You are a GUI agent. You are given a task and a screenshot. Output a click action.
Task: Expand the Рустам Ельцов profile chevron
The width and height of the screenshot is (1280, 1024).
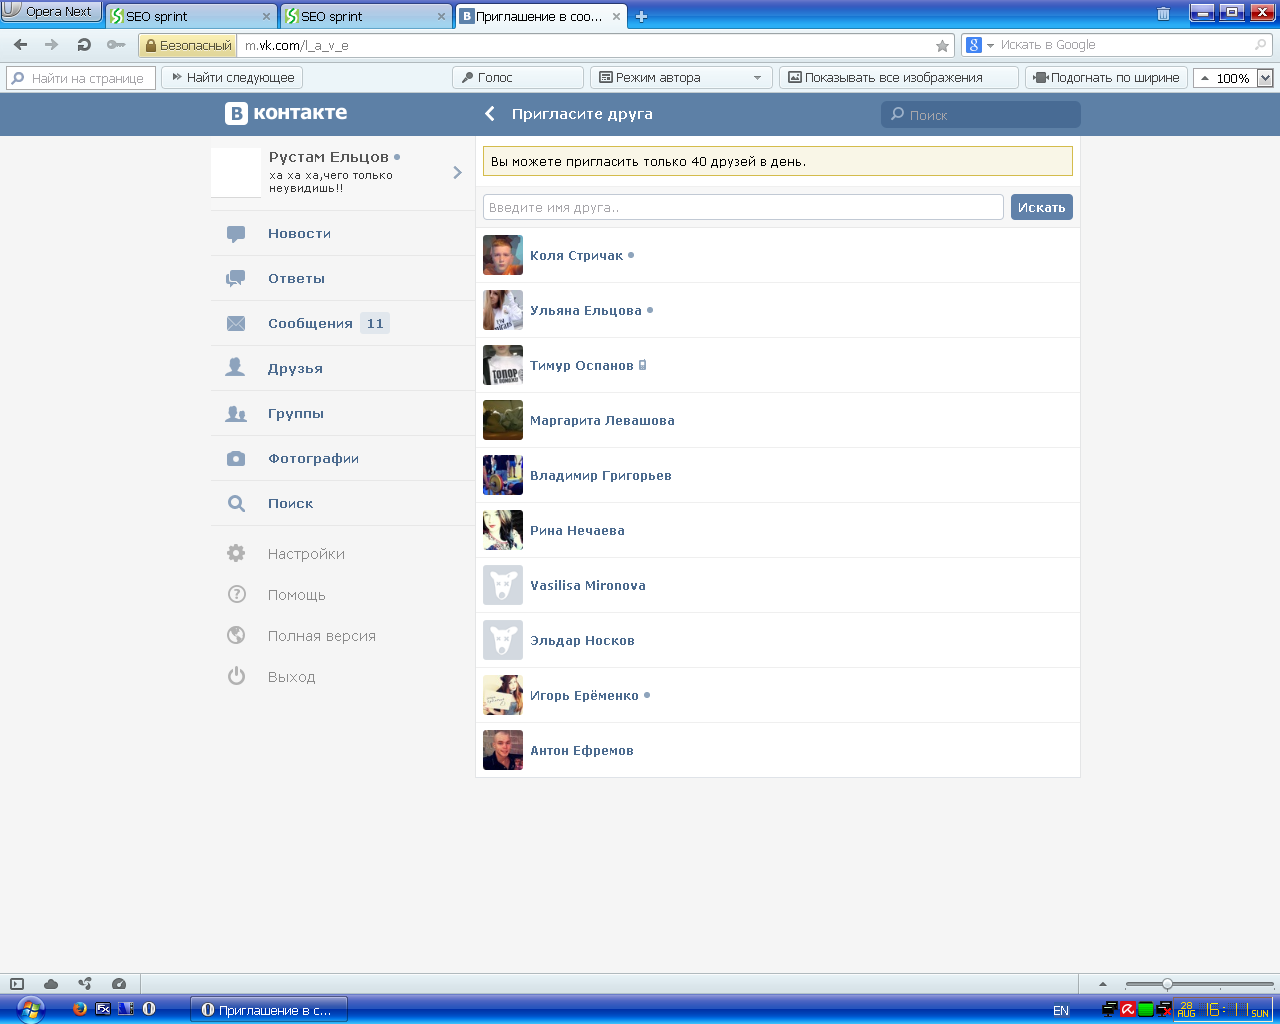click(x=457, y=173)
